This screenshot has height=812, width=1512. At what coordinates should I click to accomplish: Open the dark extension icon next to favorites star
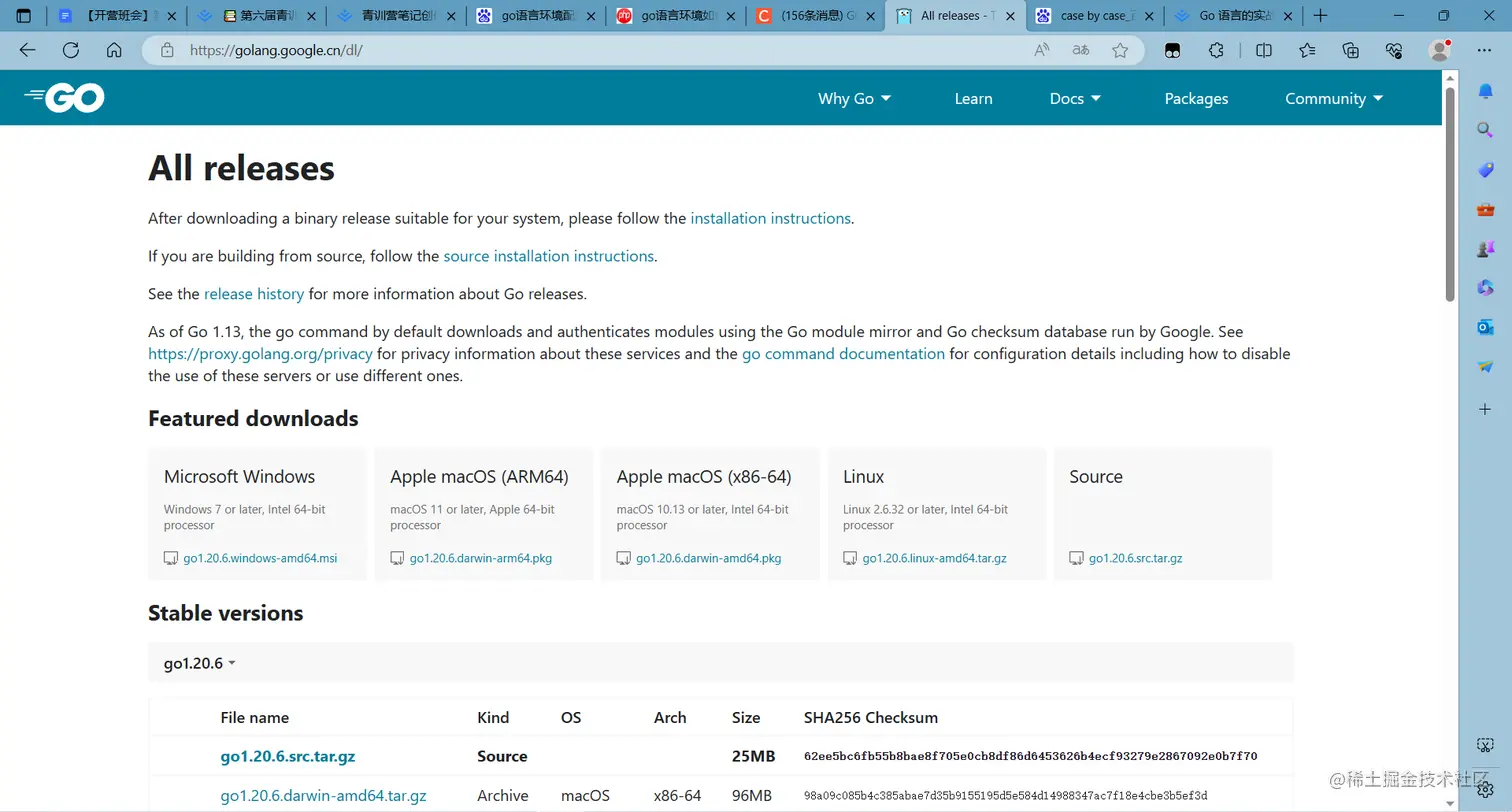tap(1173, 50)
